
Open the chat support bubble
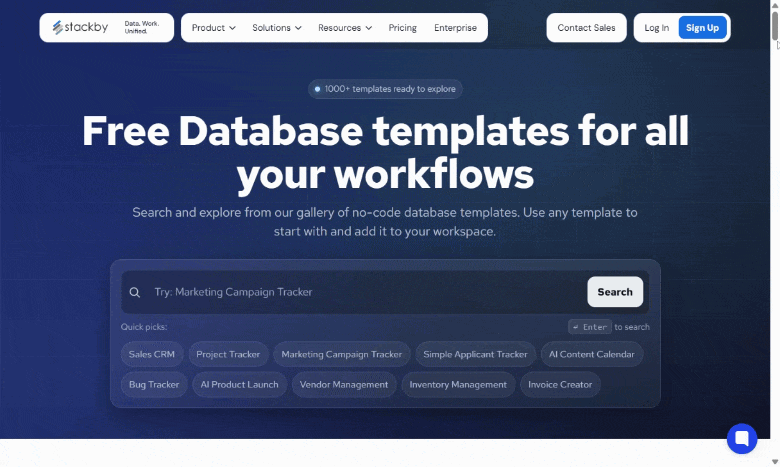(741, 439)
